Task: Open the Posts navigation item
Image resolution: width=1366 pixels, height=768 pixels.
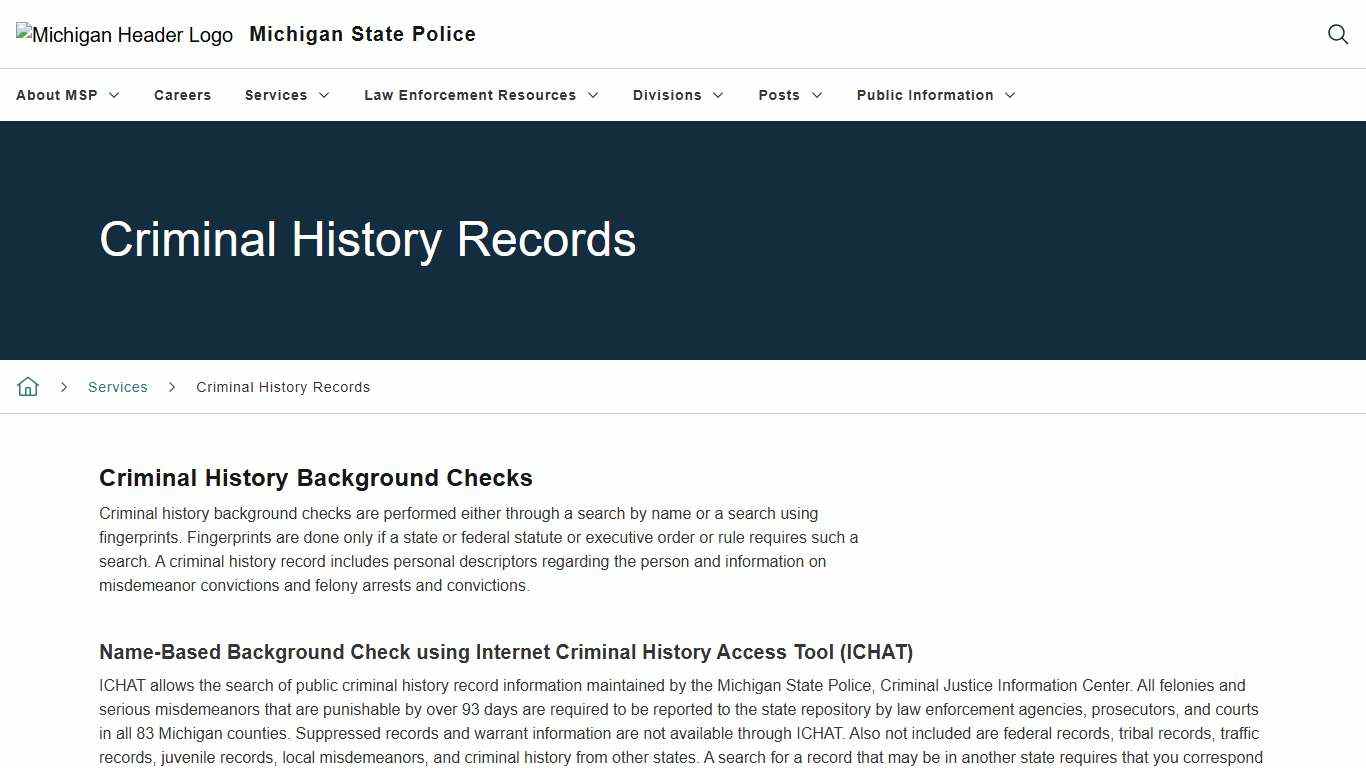Action: pyautogui.click(x=778, y=95)
